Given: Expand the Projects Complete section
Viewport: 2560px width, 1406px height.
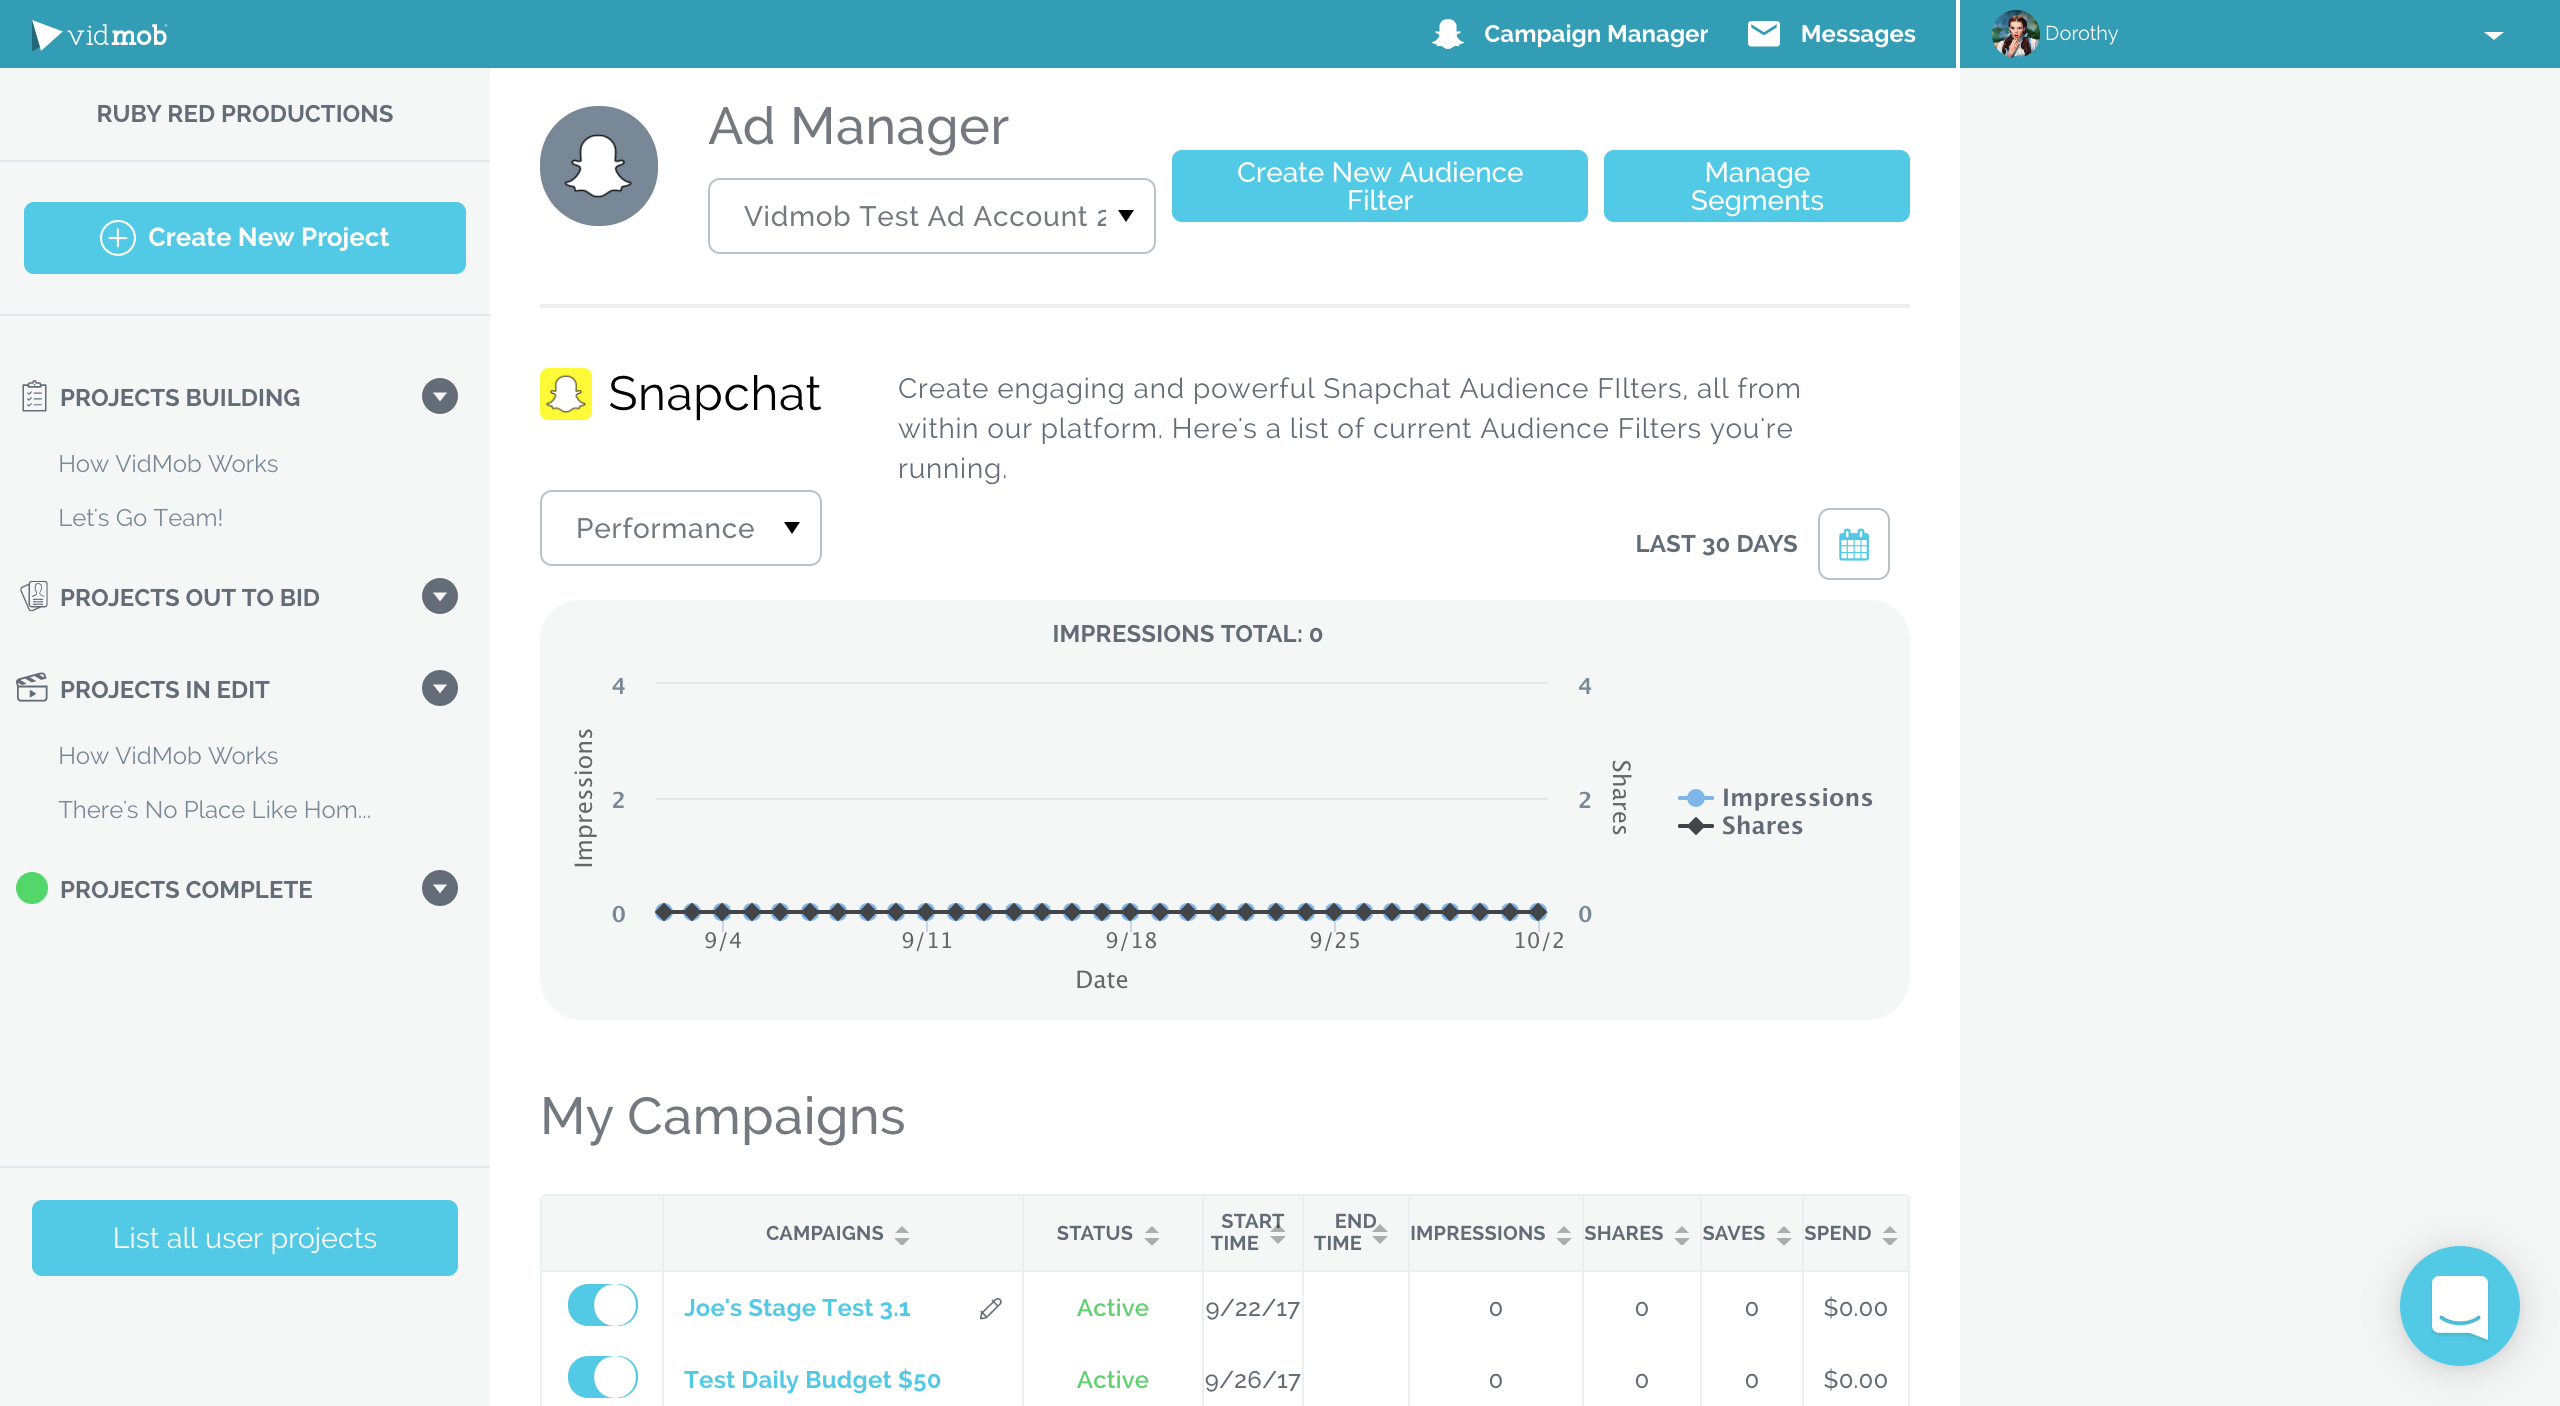Looking at the screenshot, I should pos(440,888).
